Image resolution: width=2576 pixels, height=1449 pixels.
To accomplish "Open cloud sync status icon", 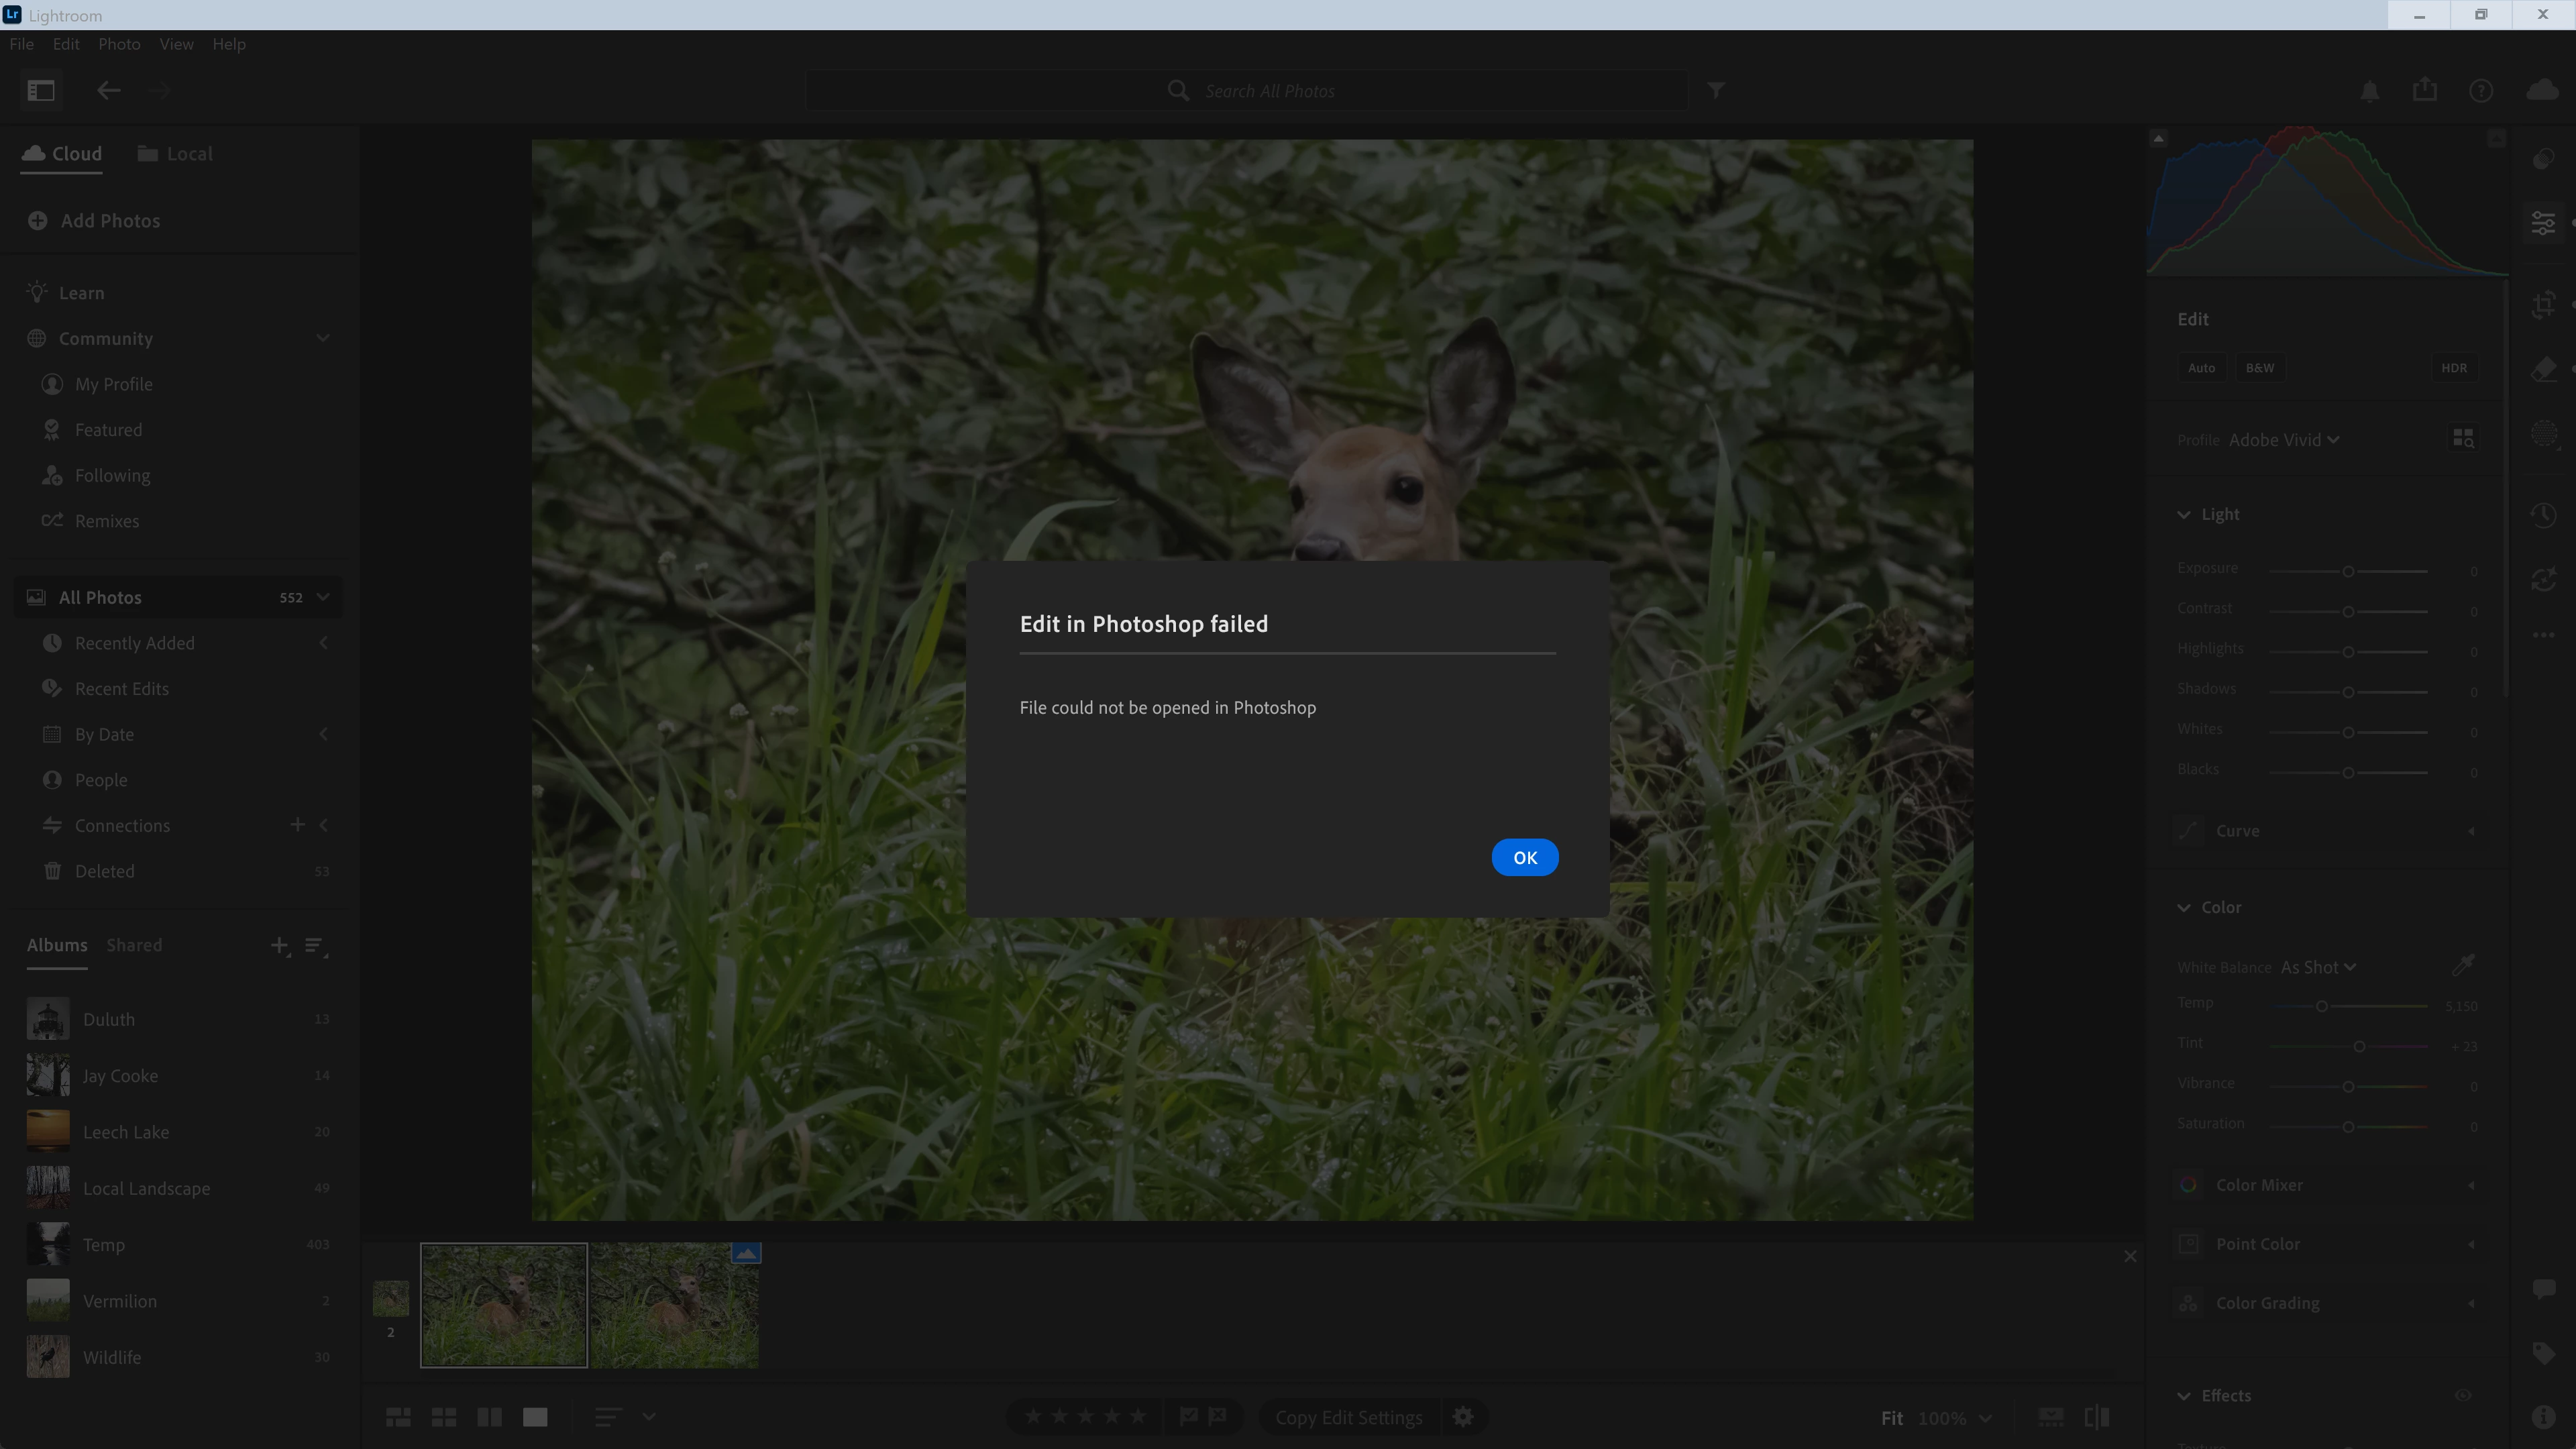I will (x=2542, y=91).
